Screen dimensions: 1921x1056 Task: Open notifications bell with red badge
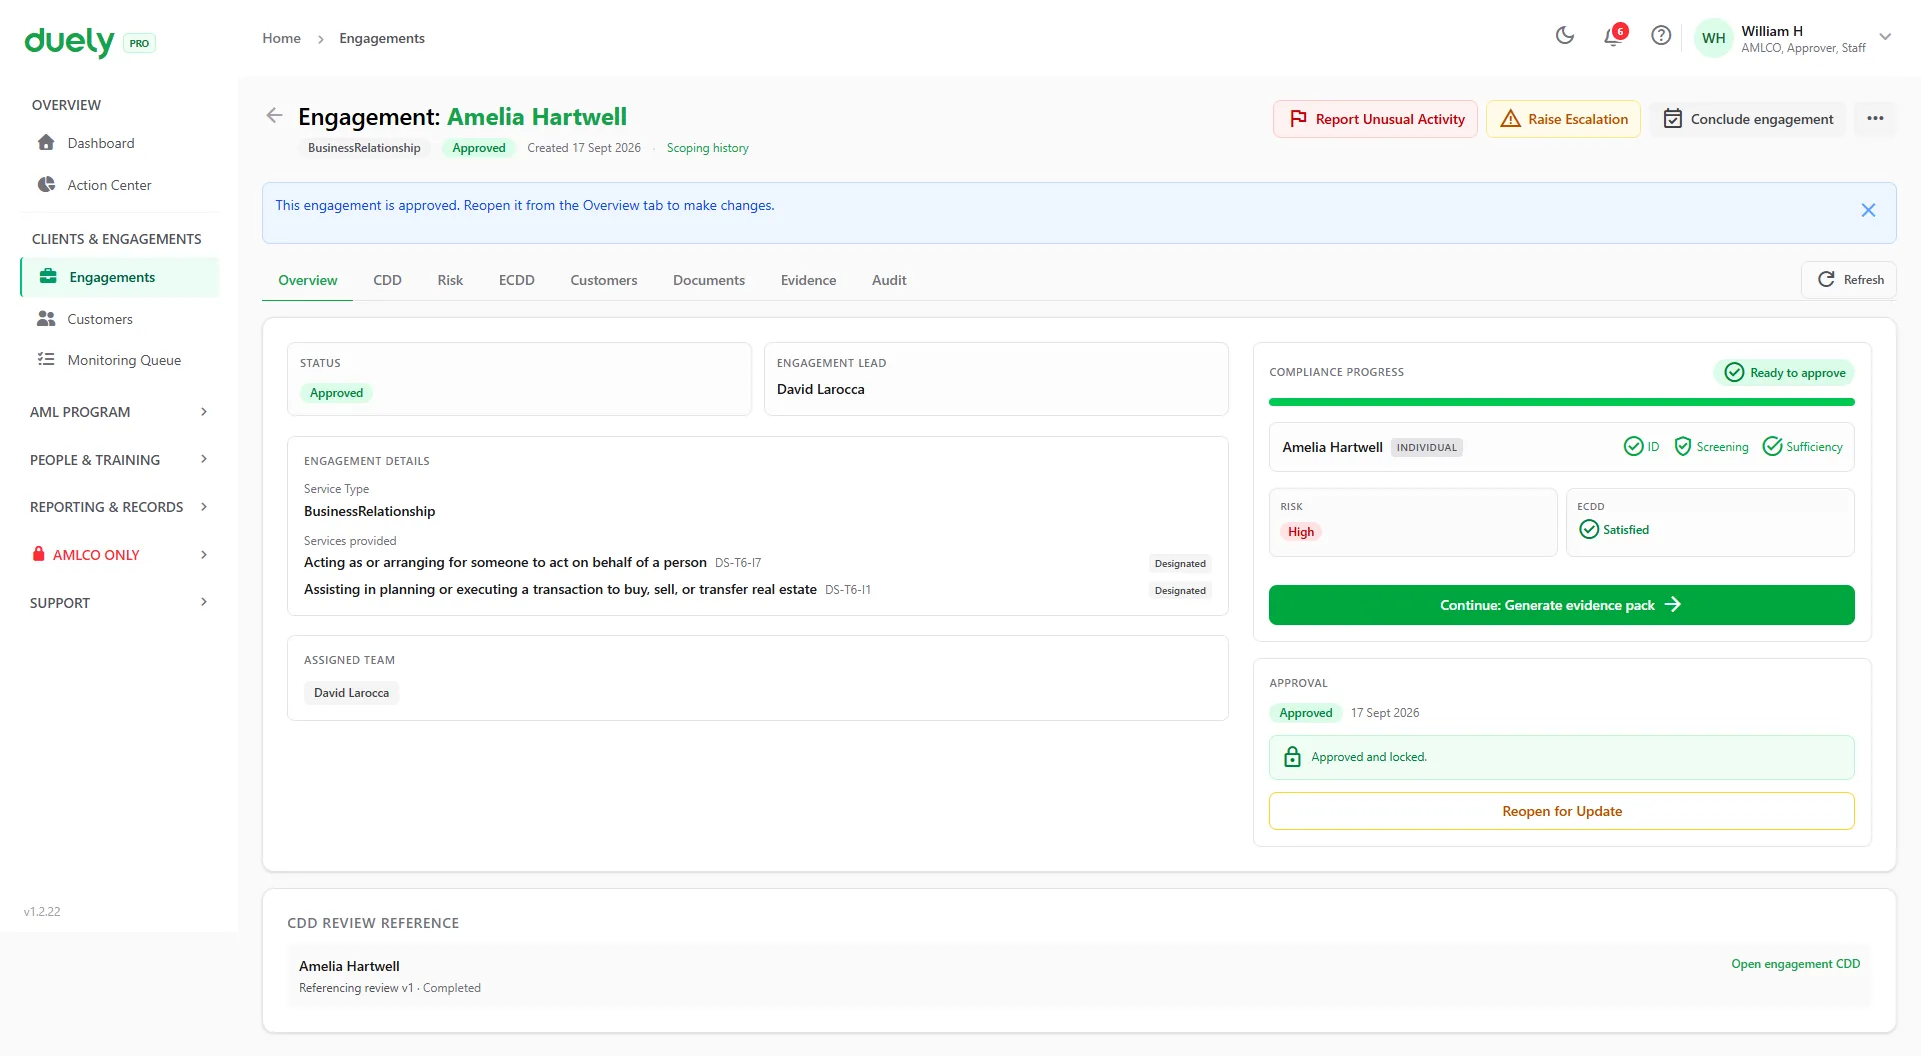[x=1613, y=36]
